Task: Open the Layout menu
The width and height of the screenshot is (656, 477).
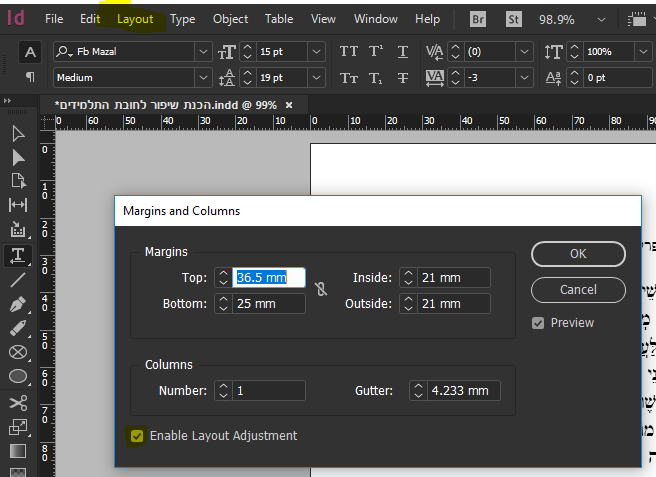Action: click(x=135, y=19)
